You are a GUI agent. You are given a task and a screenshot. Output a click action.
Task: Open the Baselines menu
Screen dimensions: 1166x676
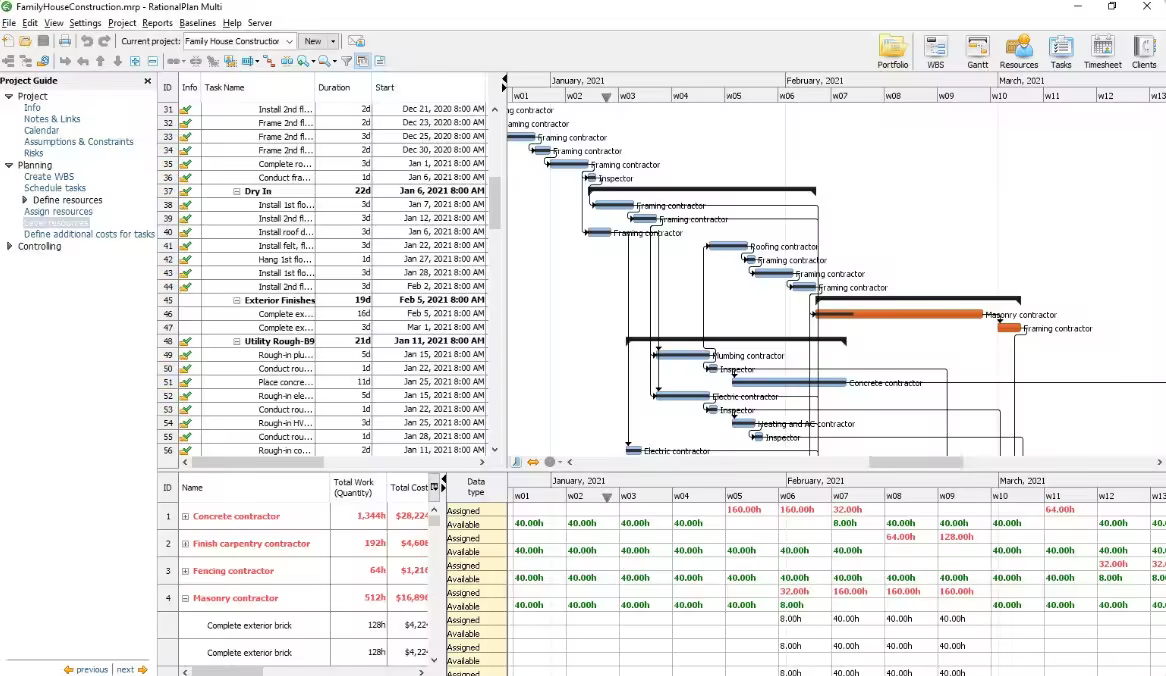[x=197, y=23]
